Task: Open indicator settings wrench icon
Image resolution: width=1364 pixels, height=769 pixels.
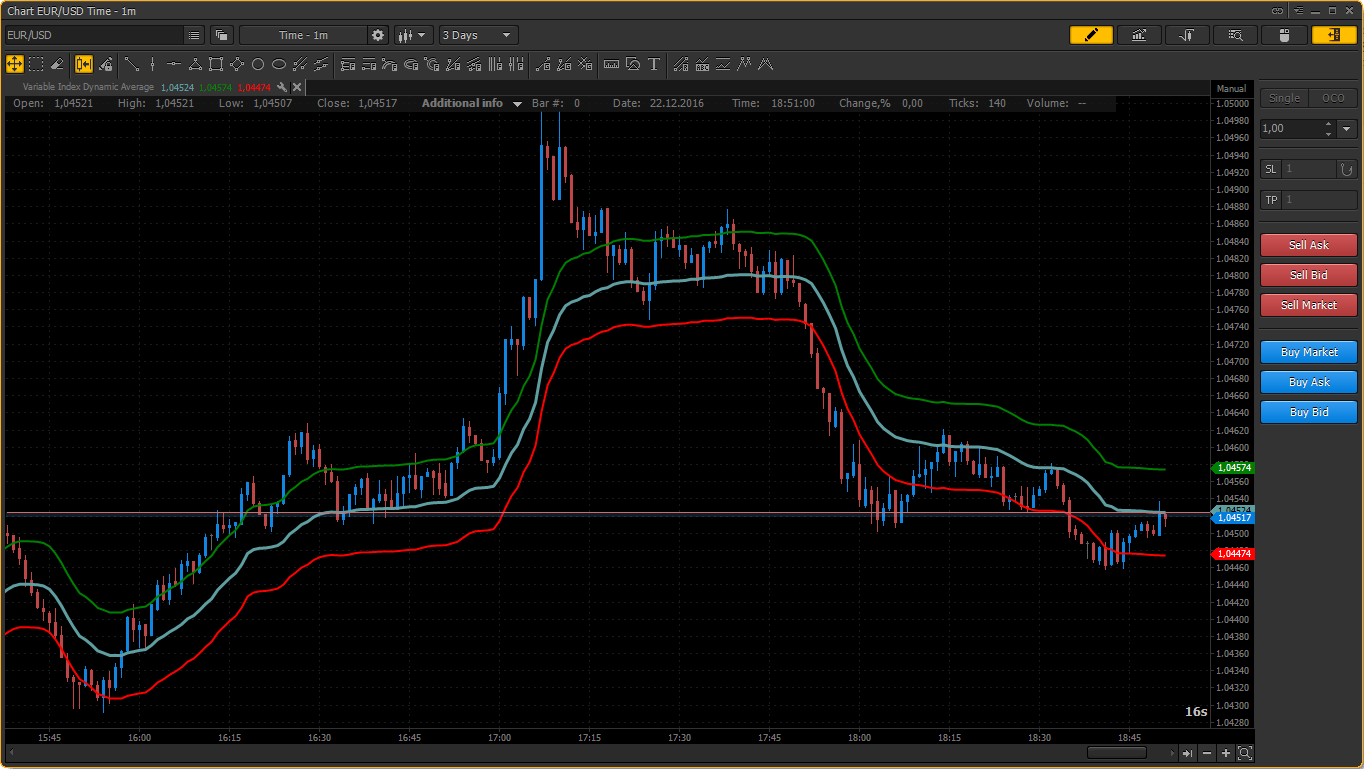Action: click(x=283, y=87)
